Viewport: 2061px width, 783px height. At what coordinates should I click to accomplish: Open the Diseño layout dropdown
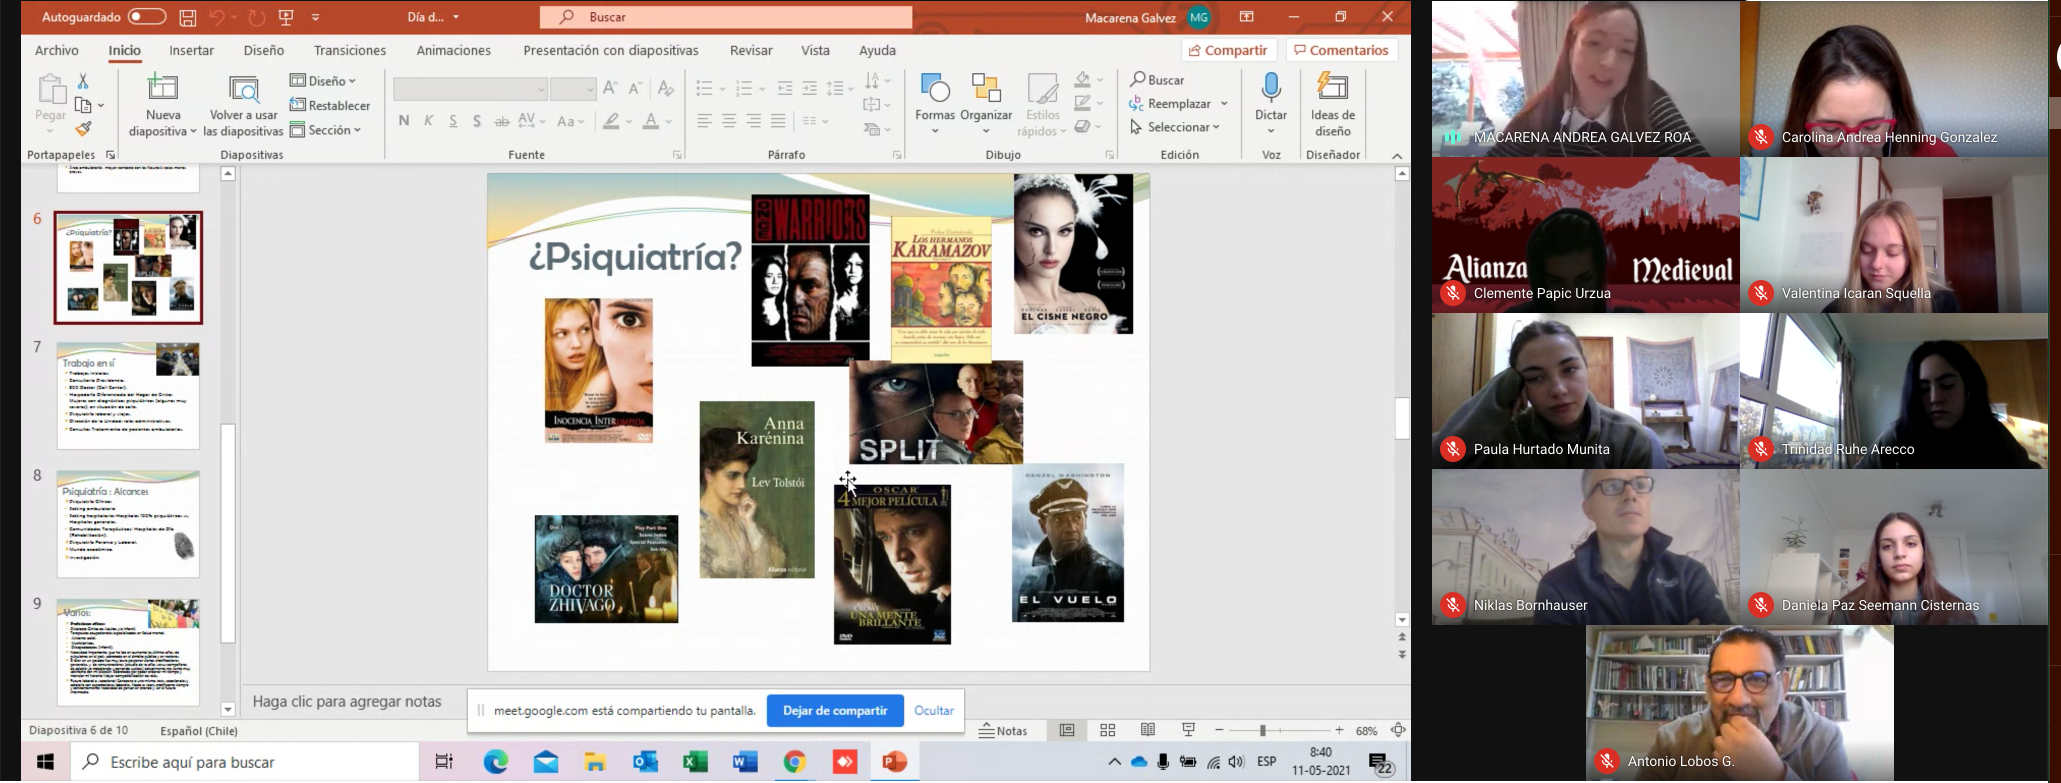coord(323,81)
